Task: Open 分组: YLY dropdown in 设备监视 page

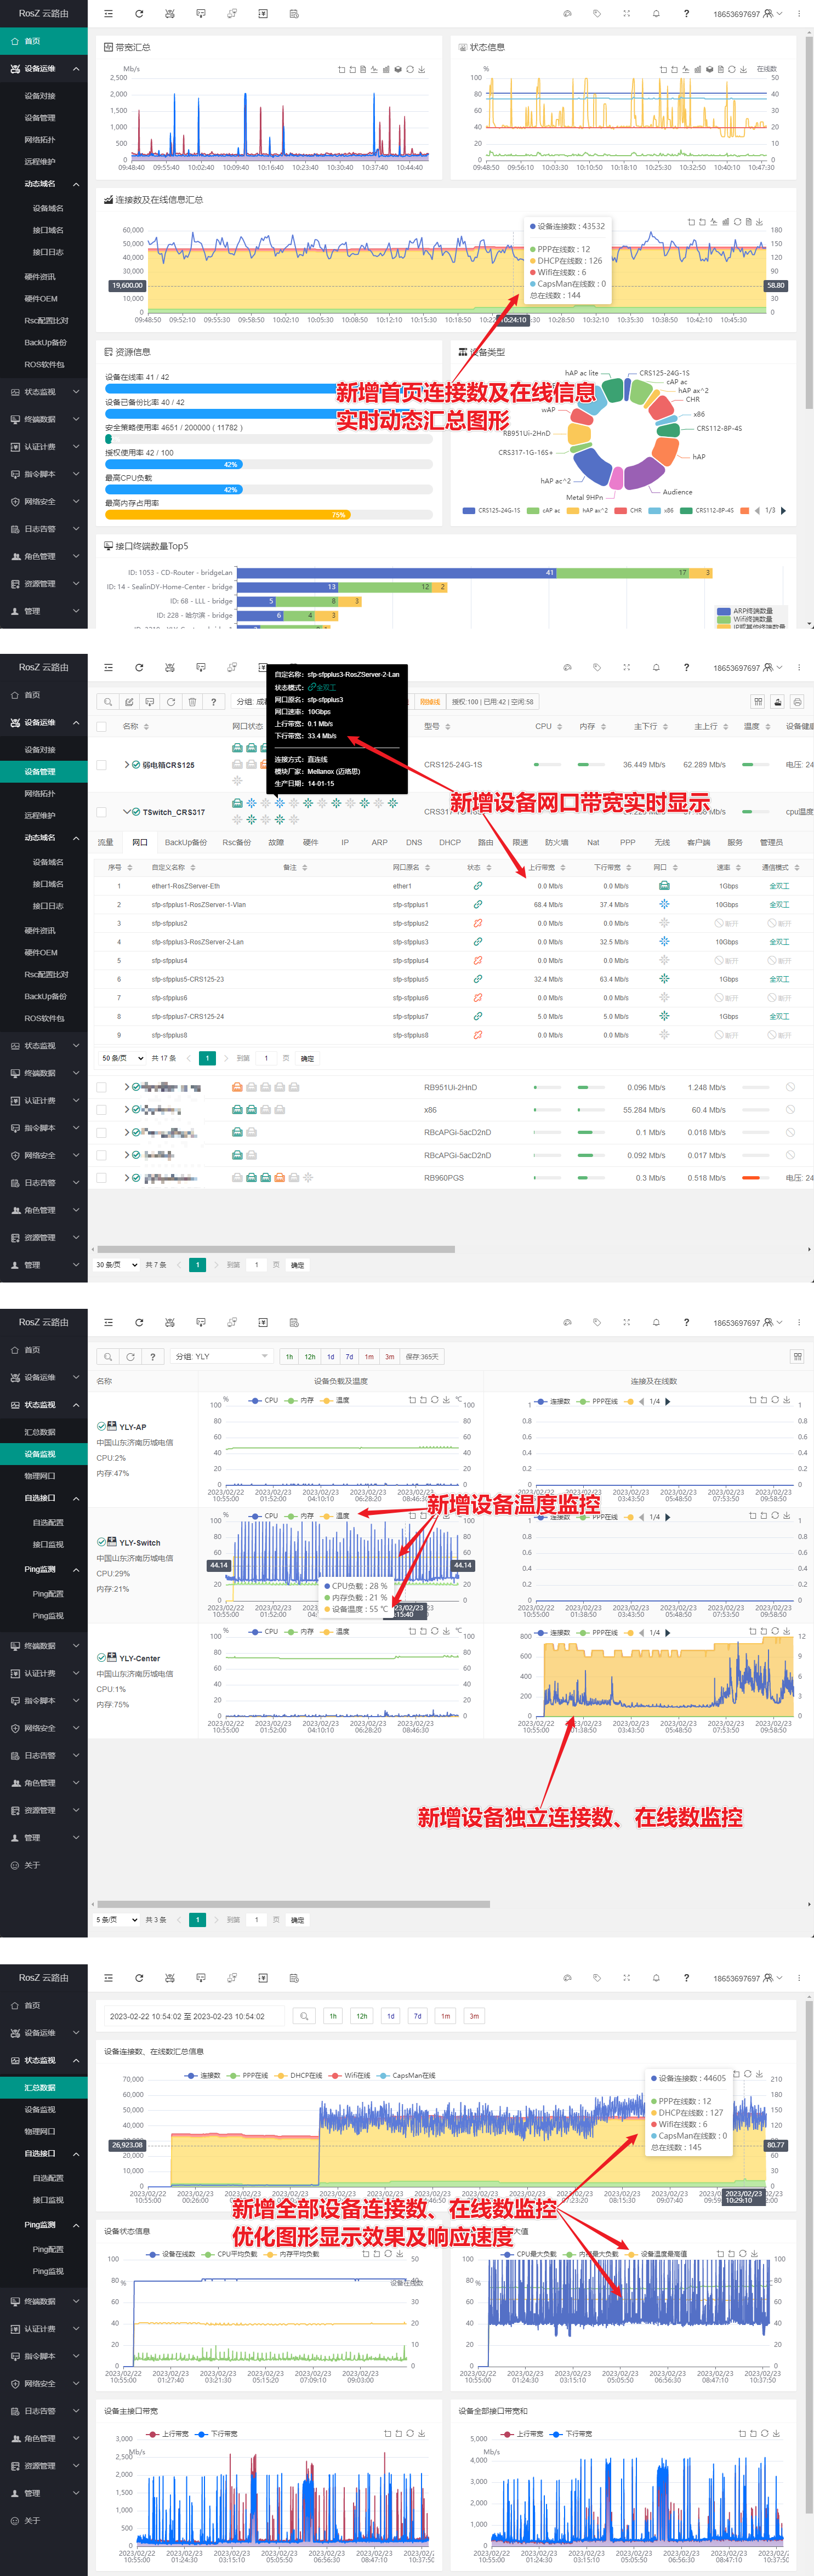Action: 221,1357
